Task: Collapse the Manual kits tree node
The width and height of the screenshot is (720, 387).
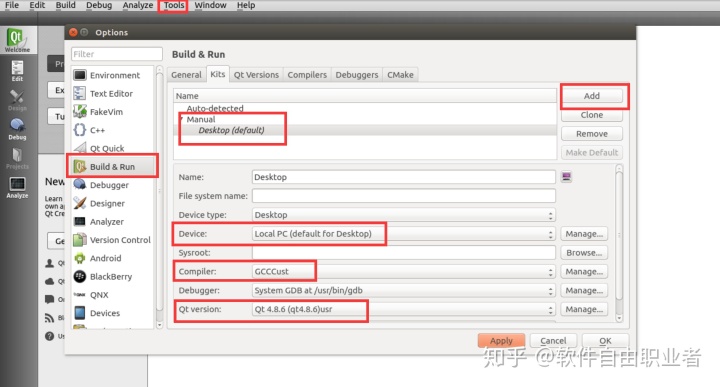Action: [182, 119]
